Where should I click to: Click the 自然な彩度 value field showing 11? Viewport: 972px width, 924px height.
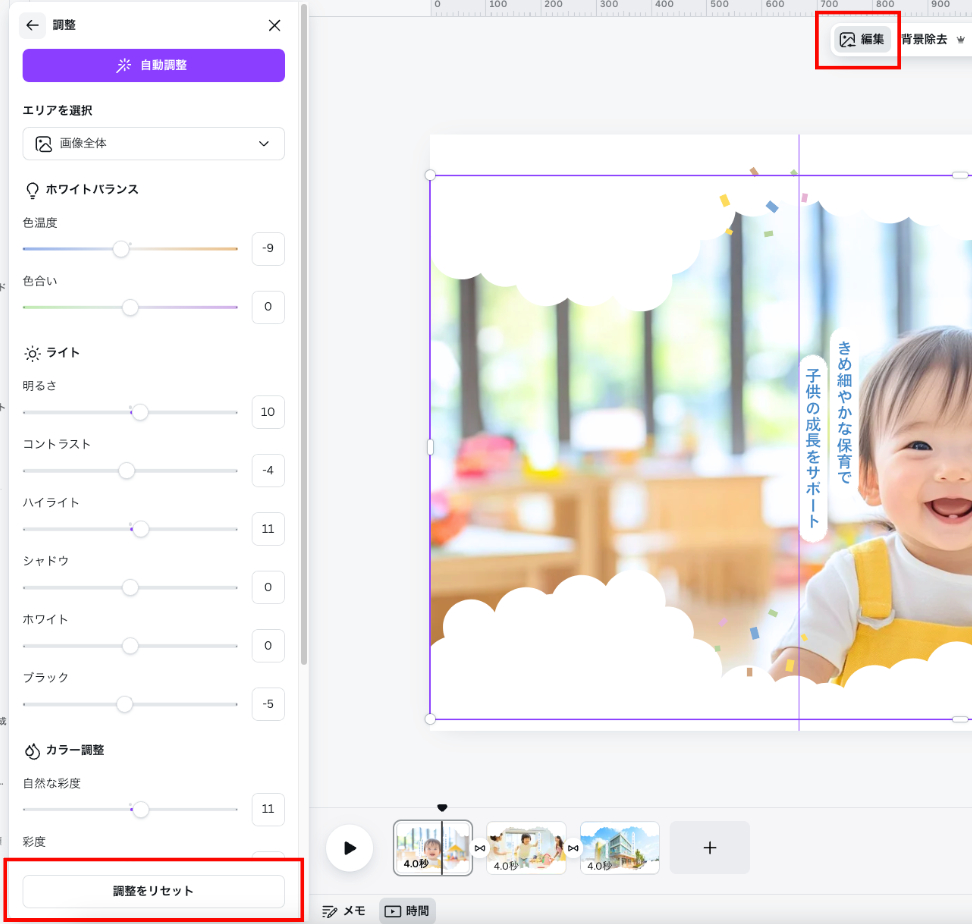[x=268, y=809]
